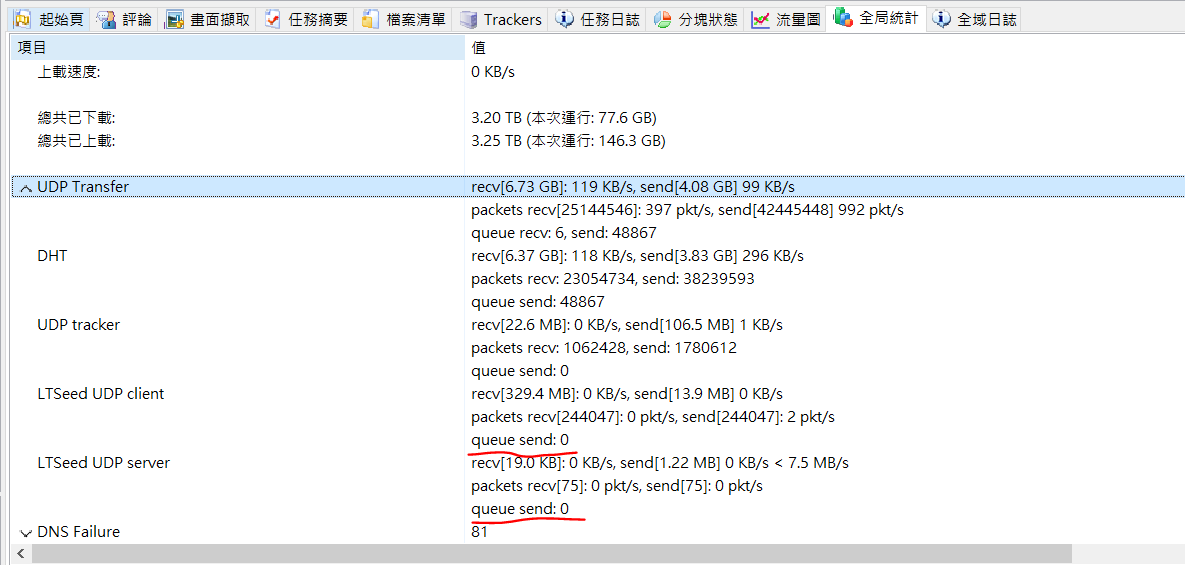Select the 總共已下載 row
This screenshot has height=565, width=1185.
(x=76, y=118)
